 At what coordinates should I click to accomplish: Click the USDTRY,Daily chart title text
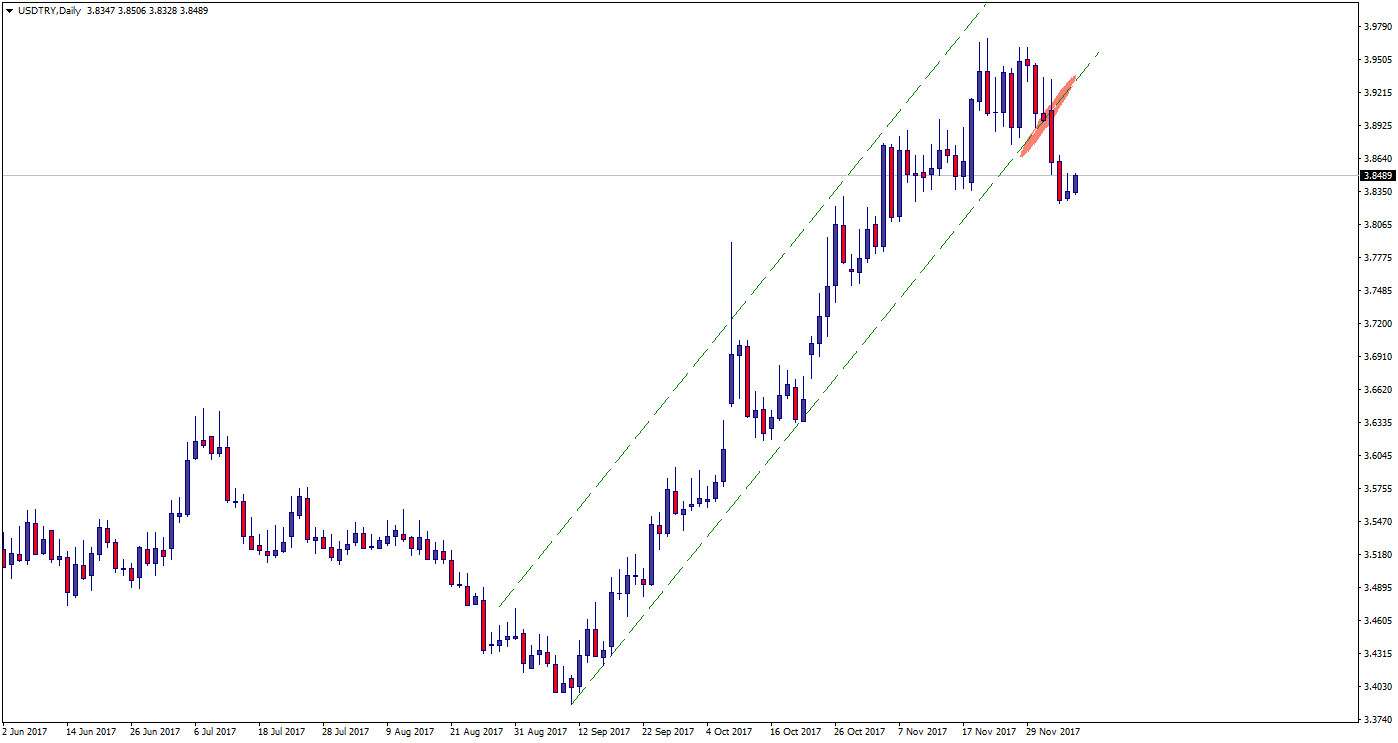(50, 11)
